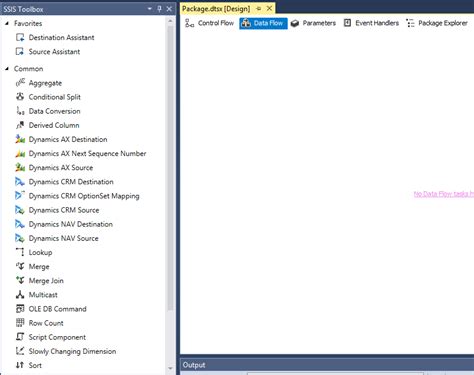This screenshot has width=474, height=375.
Task: Select the Multicast icon
Action: click(x=20, y=295)
